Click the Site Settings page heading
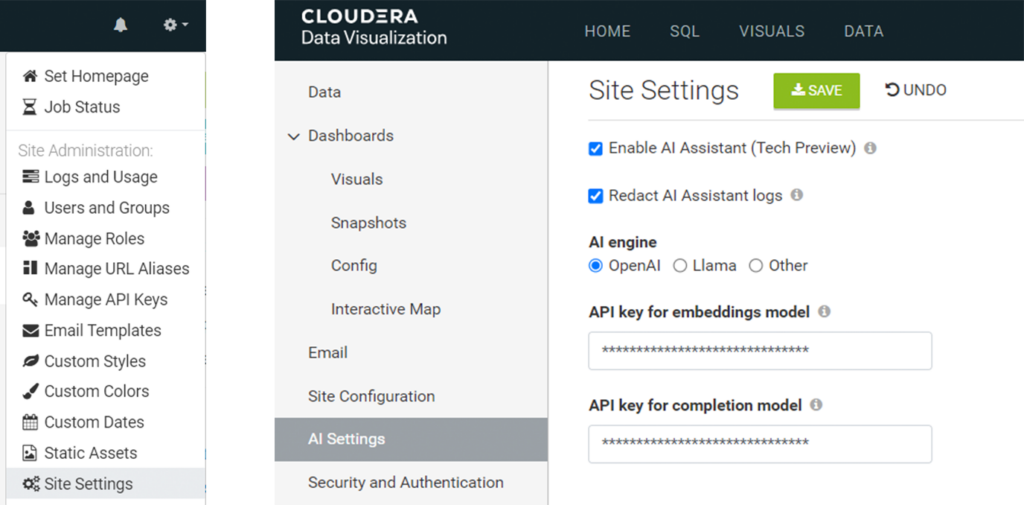Screen dimensions: 1024x505 664,91
